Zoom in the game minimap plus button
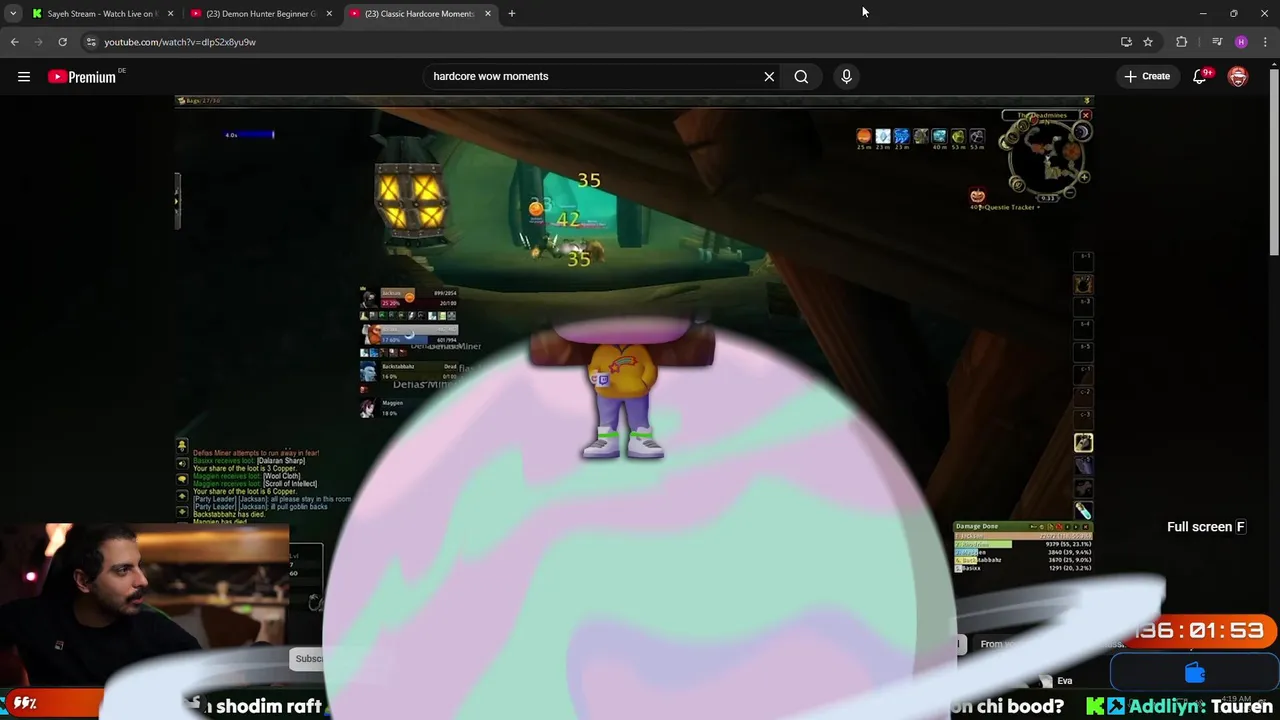 (1084, 177)
